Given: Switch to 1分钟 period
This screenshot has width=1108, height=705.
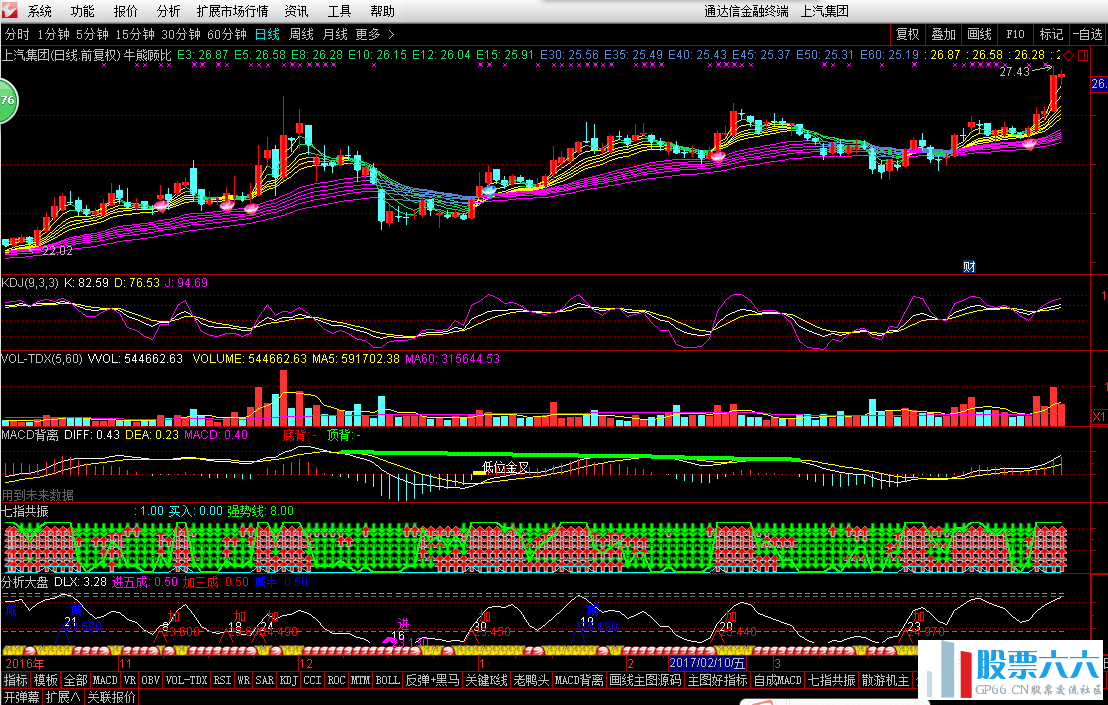Looking at the screenshot, I should coord(54,34).
